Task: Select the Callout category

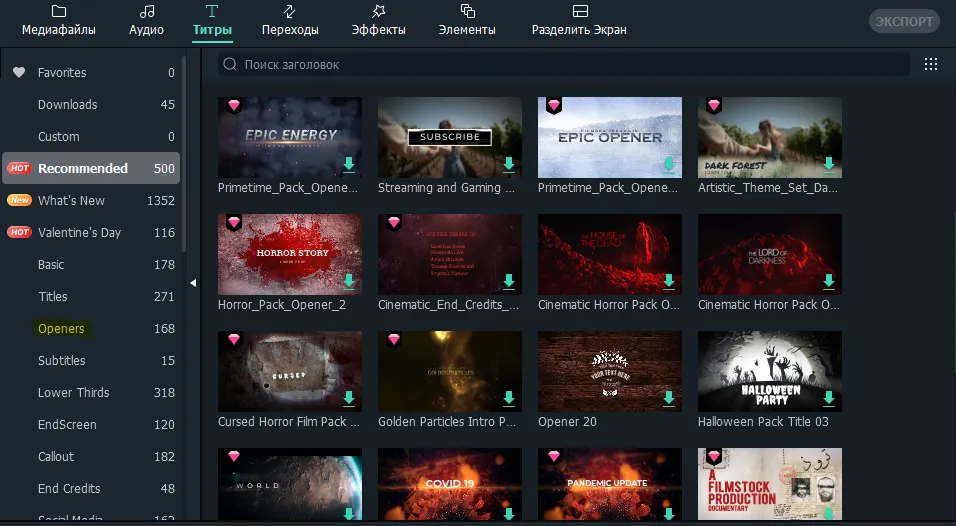Action: tap(91, 457)
